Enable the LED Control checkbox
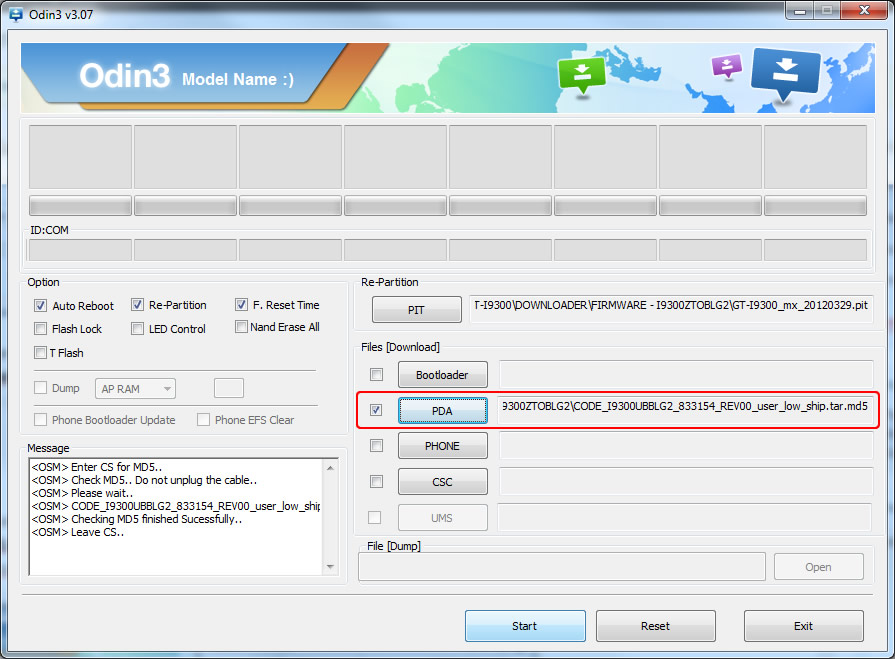The image size is (895, 659). 138,329
